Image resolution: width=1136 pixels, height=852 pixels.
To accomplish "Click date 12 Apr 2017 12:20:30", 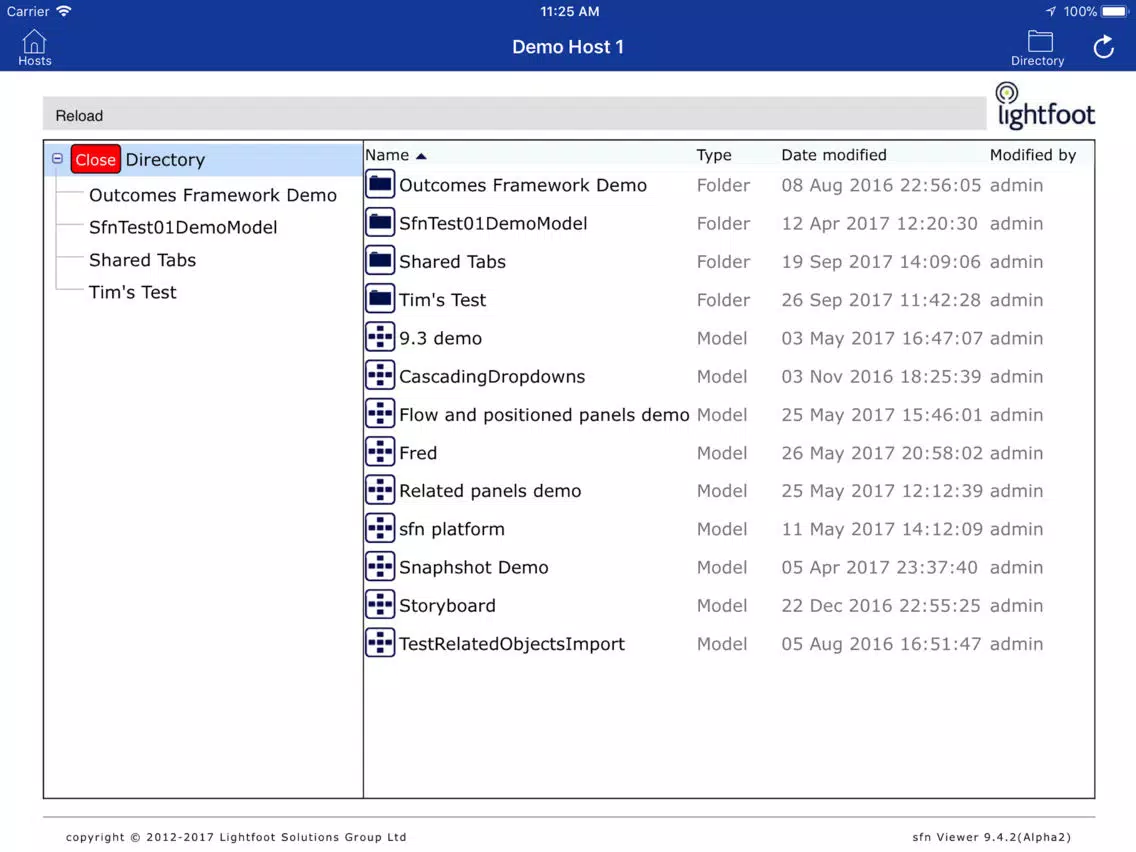I will (x=879, y=224).
